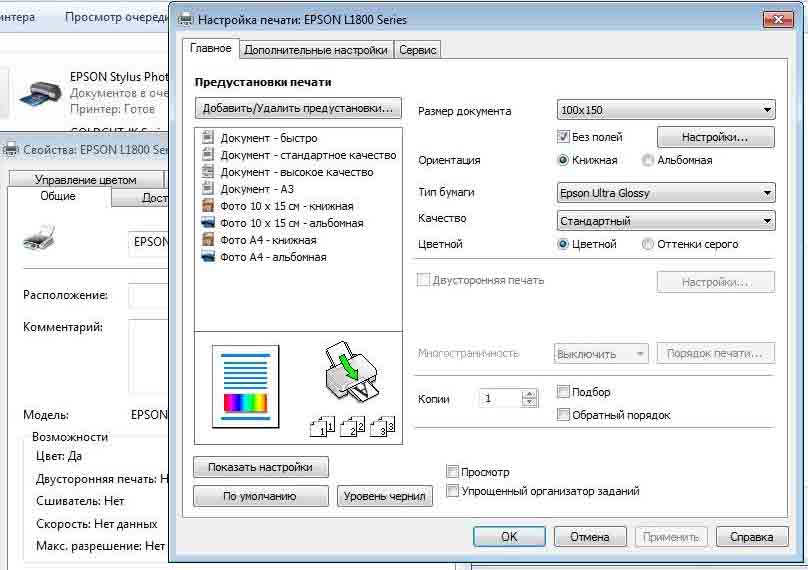This screenshot has width=808, height=570.
Task: Click the 'Многостраничность' Выключить dropdown
Action: tap(601, 354)
